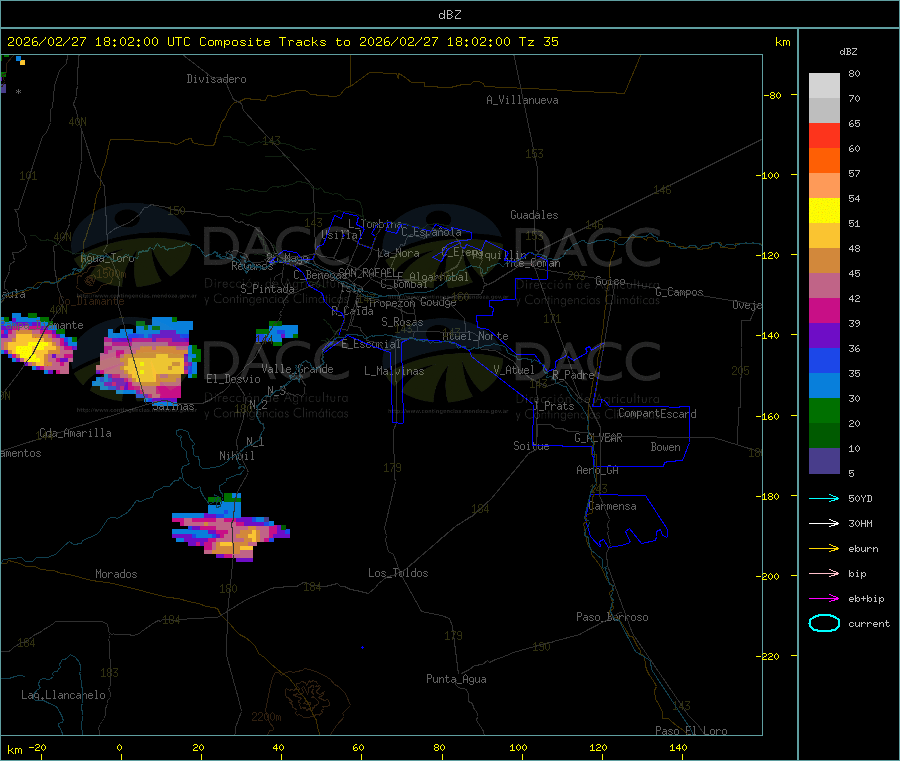Click the white 30HM arrow in legend

point(824,523)
